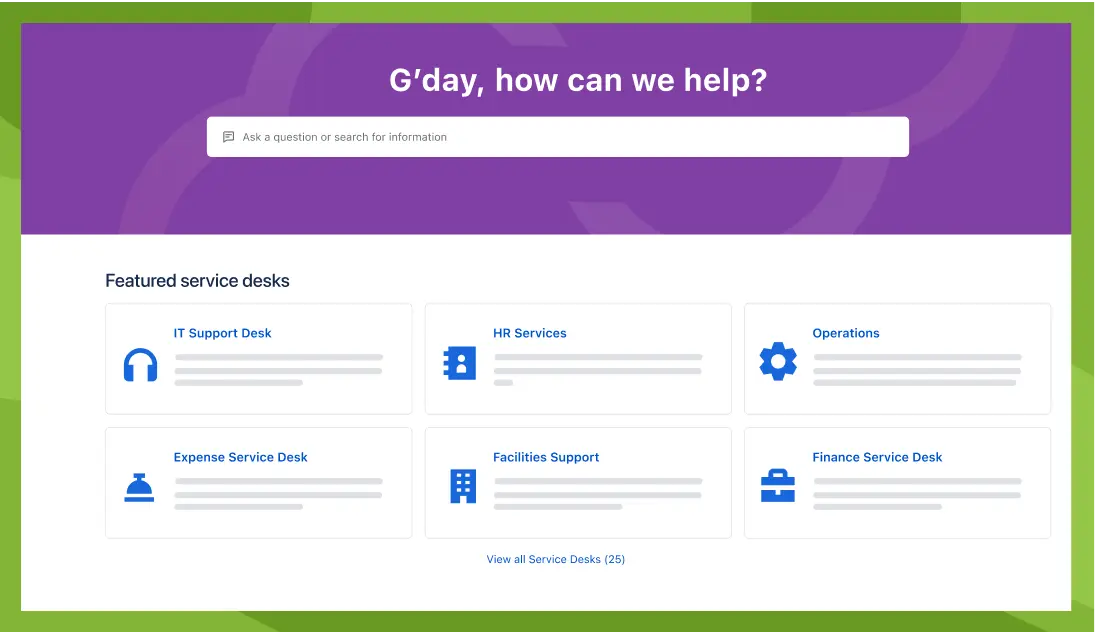The image size is (1095, 632).
Task: View all Service Desks
Action: click(x=556, y=559)
